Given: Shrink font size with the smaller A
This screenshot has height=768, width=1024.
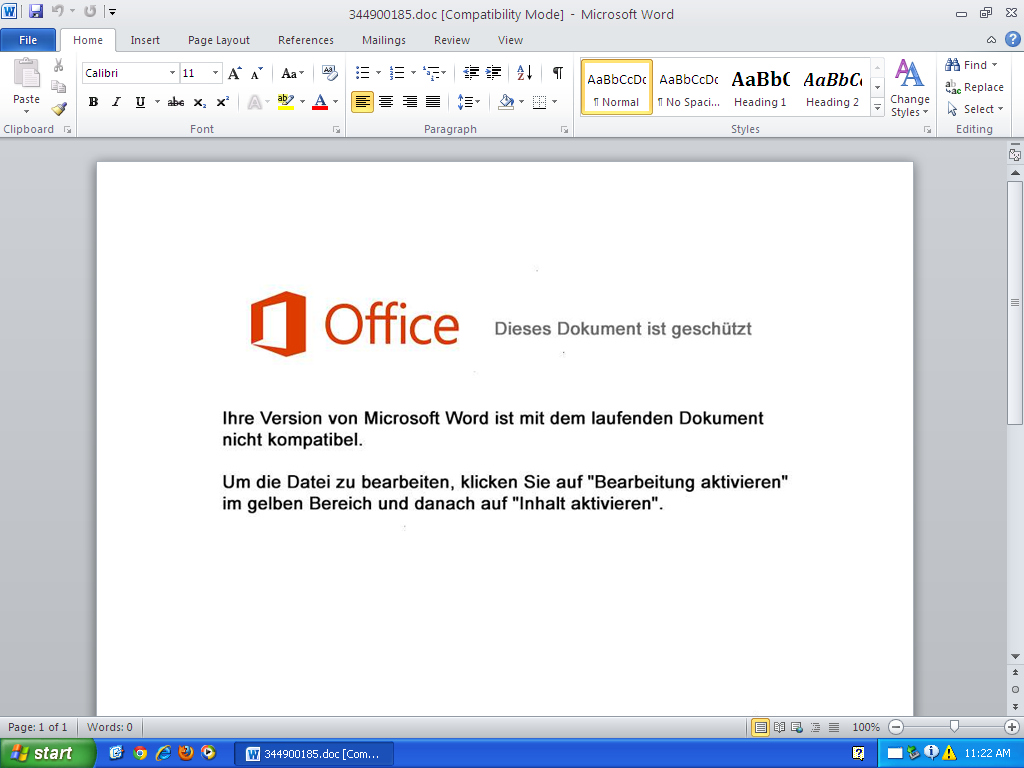Looking at the screenshot, I should [x=257, y=73].
